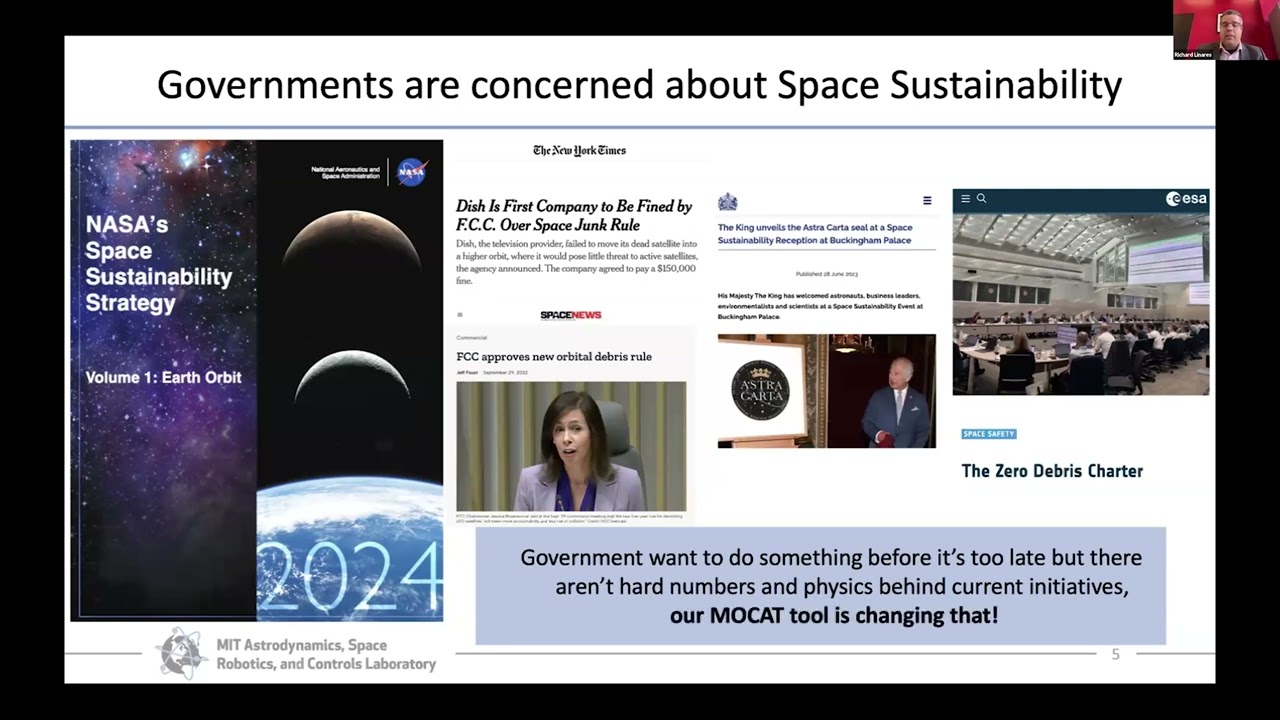Screen dimensions: 1280x720
Task: Open the ESA page hamburger menu icon
Action: (x=965, y=199)
